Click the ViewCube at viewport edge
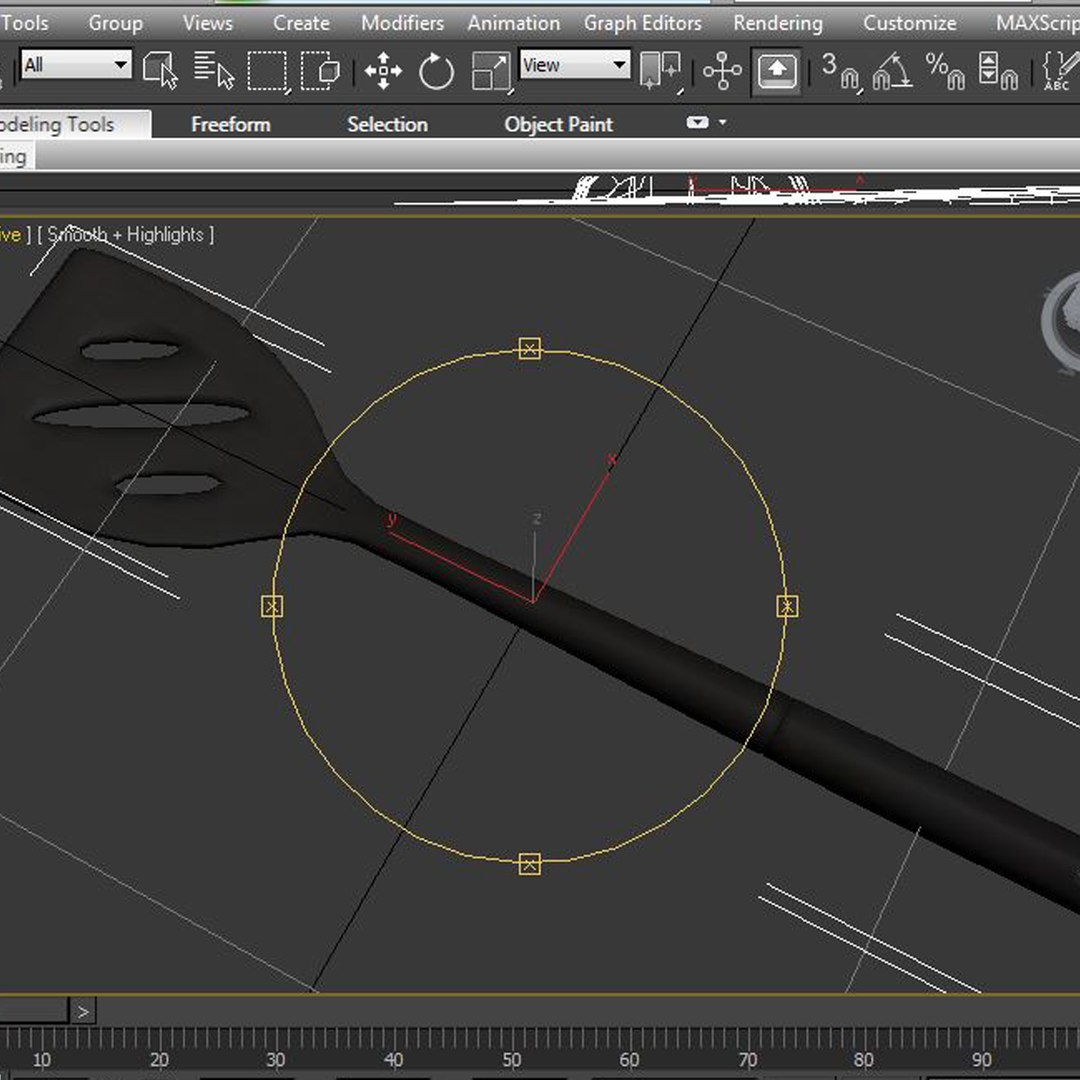This screenshot has width=1080, height=1080. (x=1062, y=324)
